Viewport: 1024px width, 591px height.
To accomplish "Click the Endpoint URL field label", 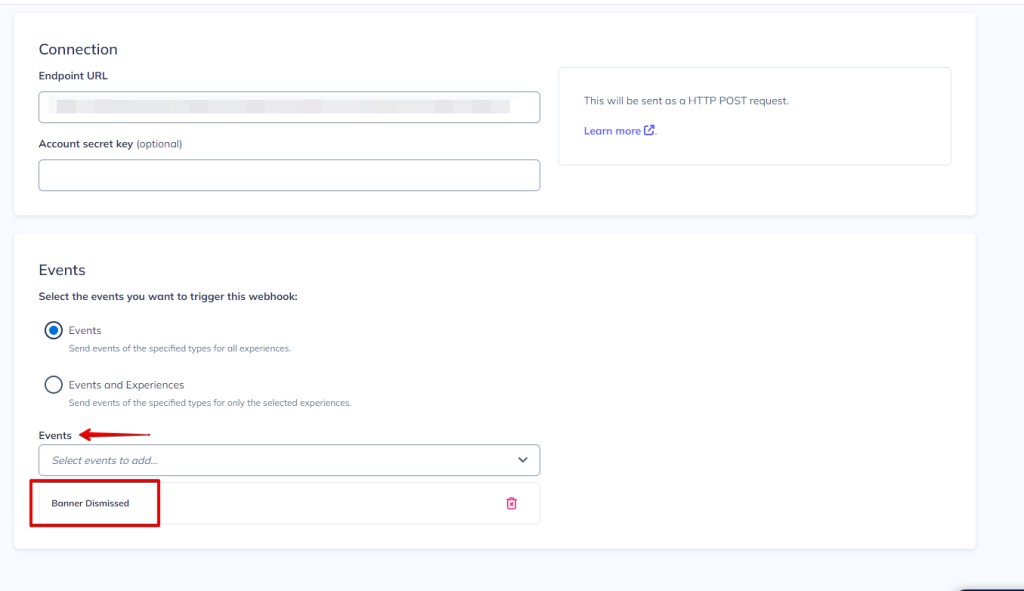I will coord(73,76).
